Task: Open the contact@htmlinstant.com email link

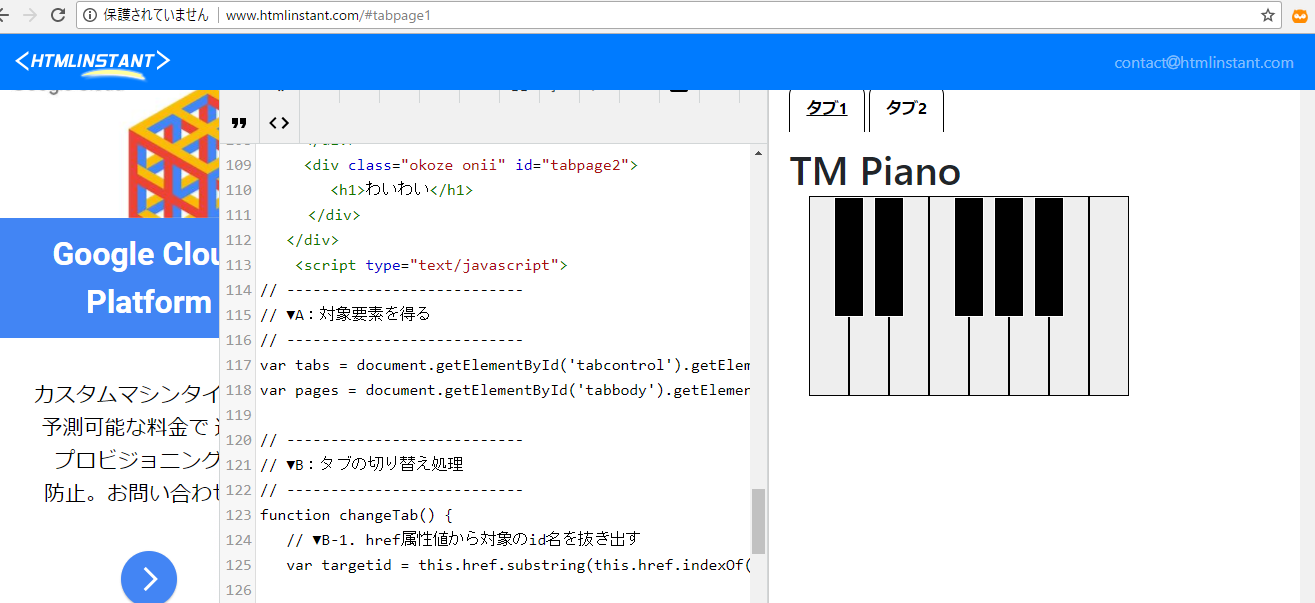Action: [1203, 63]
